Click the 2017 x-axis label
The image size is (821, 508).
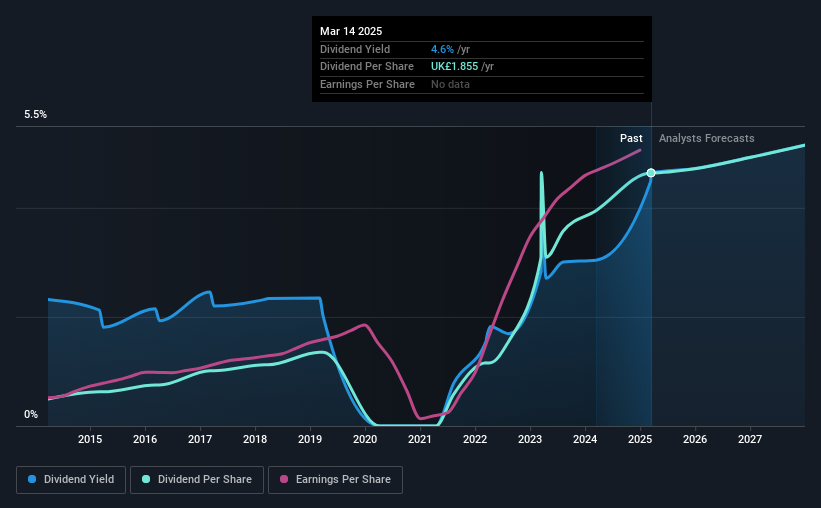(200, 439)
